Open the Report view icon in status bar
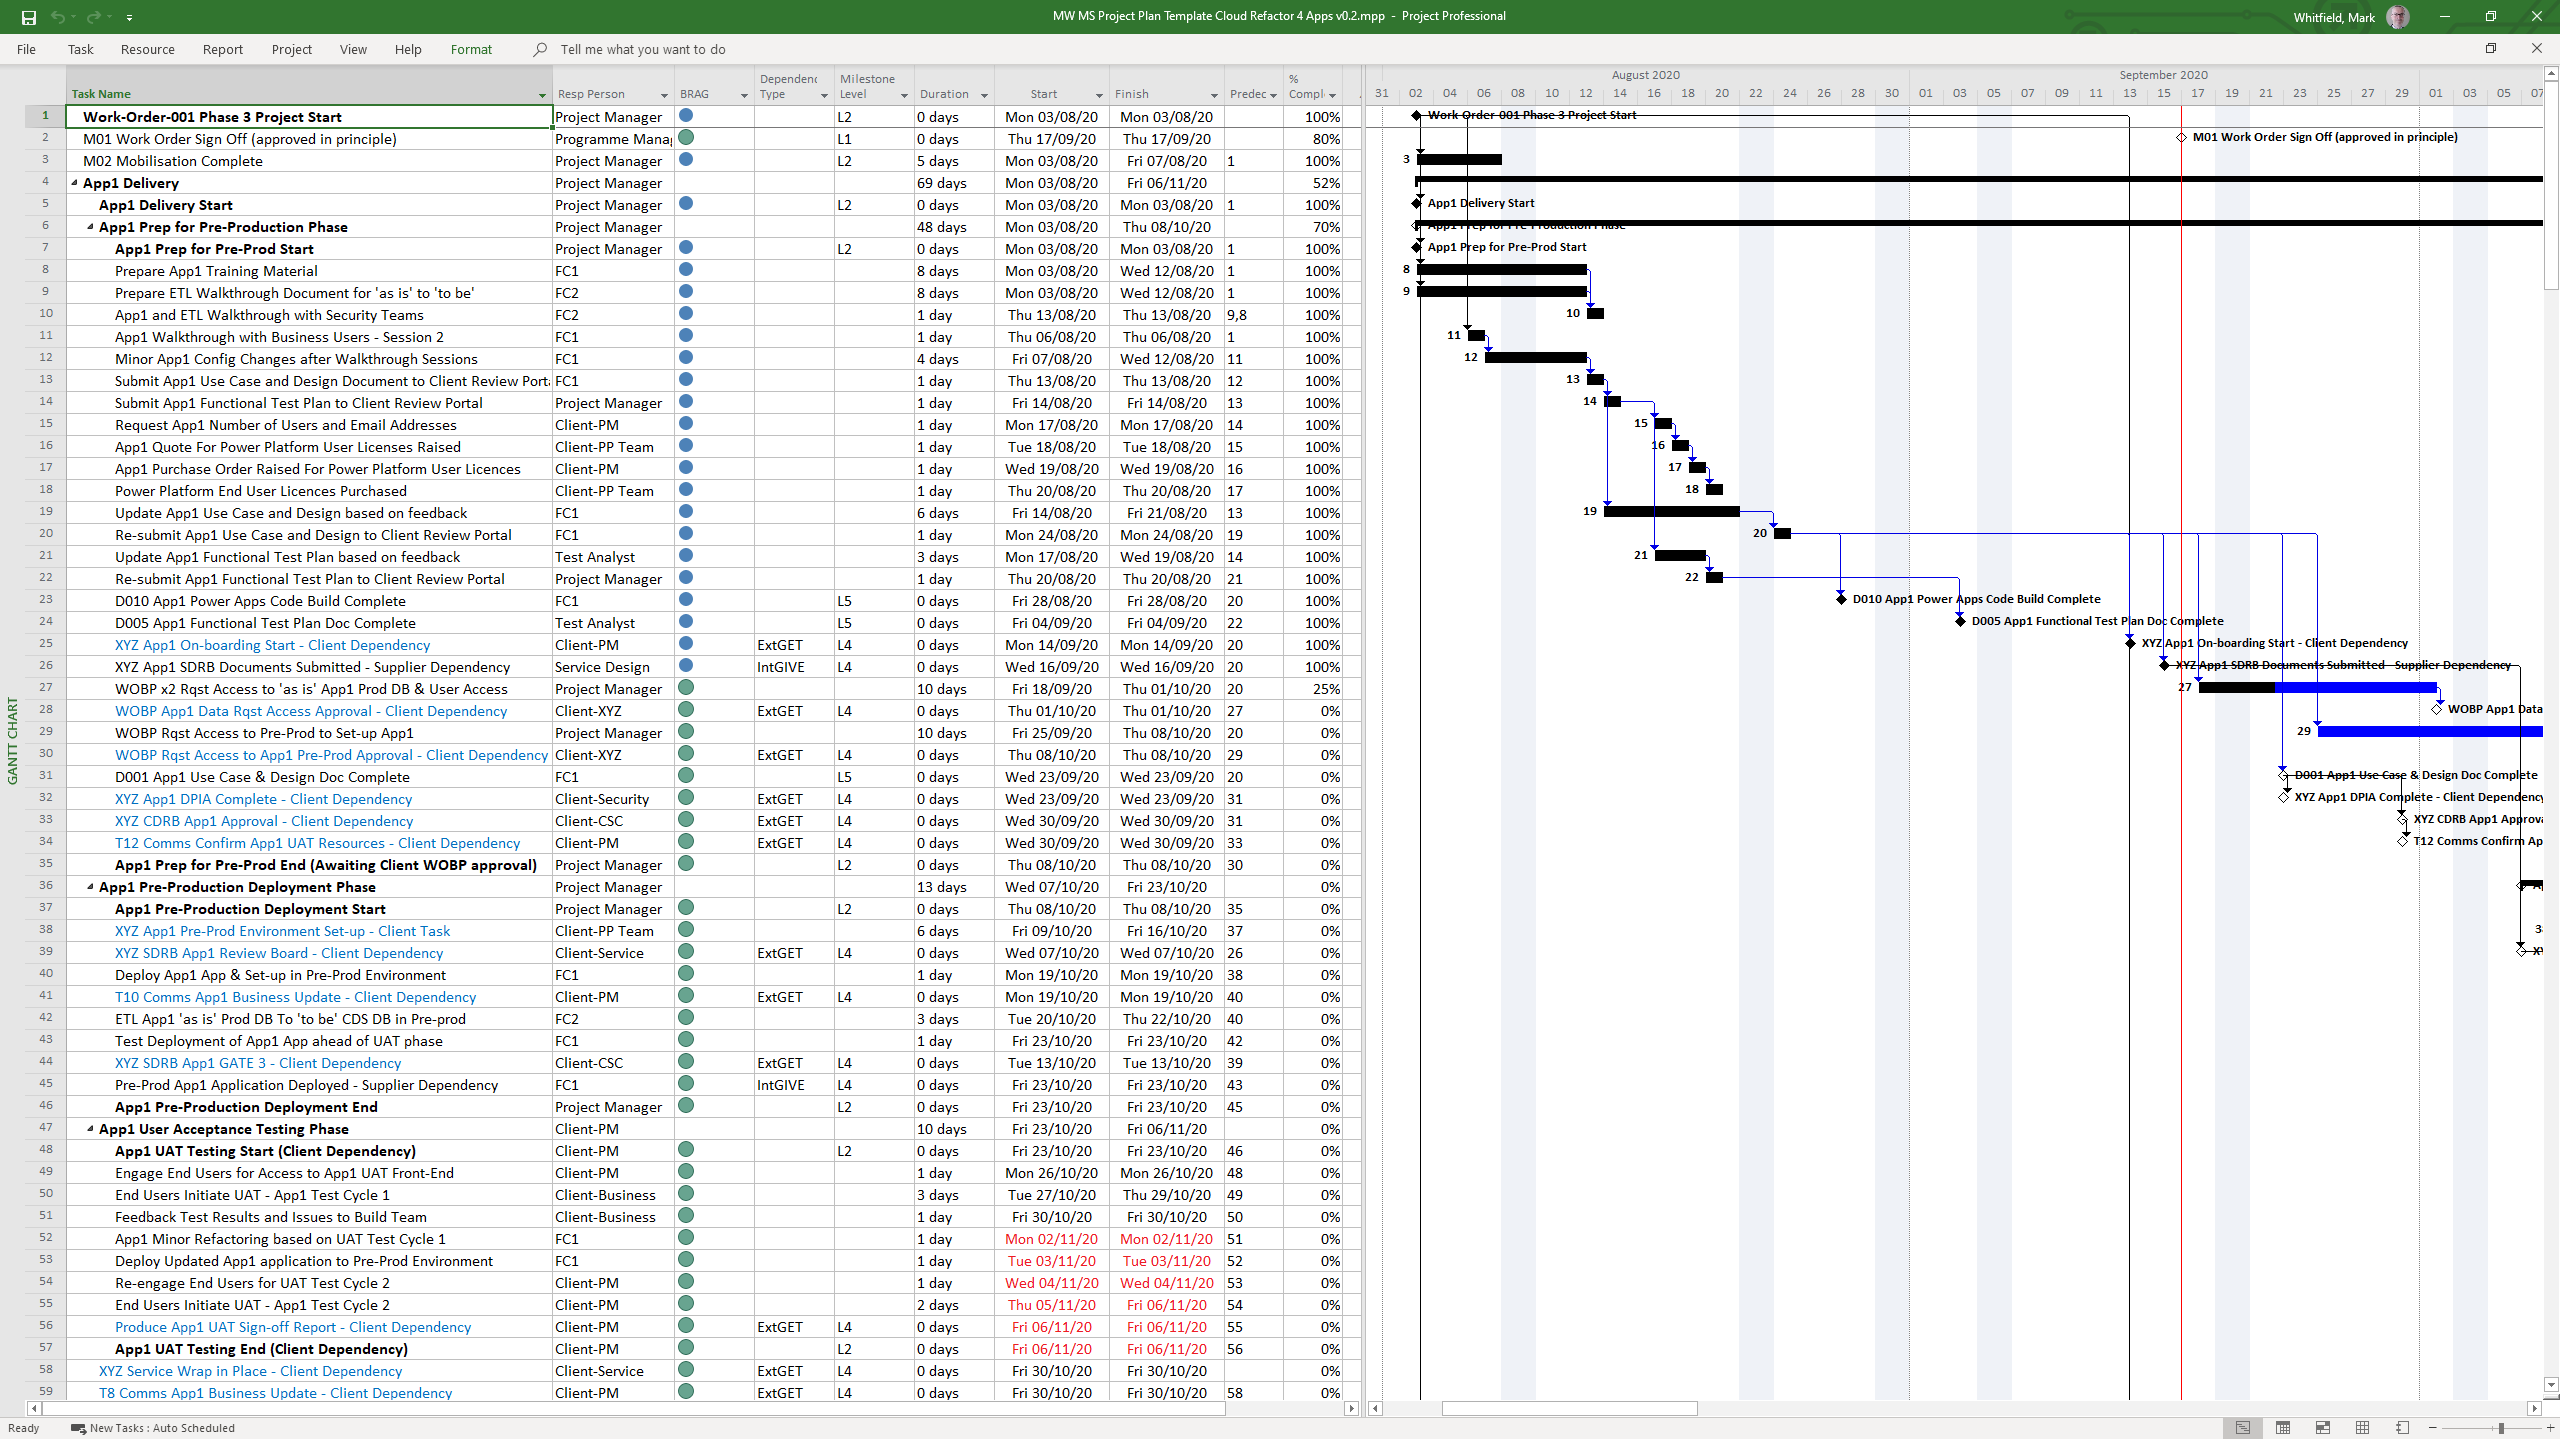Image resolution: width=2560 pixels, height=1440 pixels. 2402,1428
